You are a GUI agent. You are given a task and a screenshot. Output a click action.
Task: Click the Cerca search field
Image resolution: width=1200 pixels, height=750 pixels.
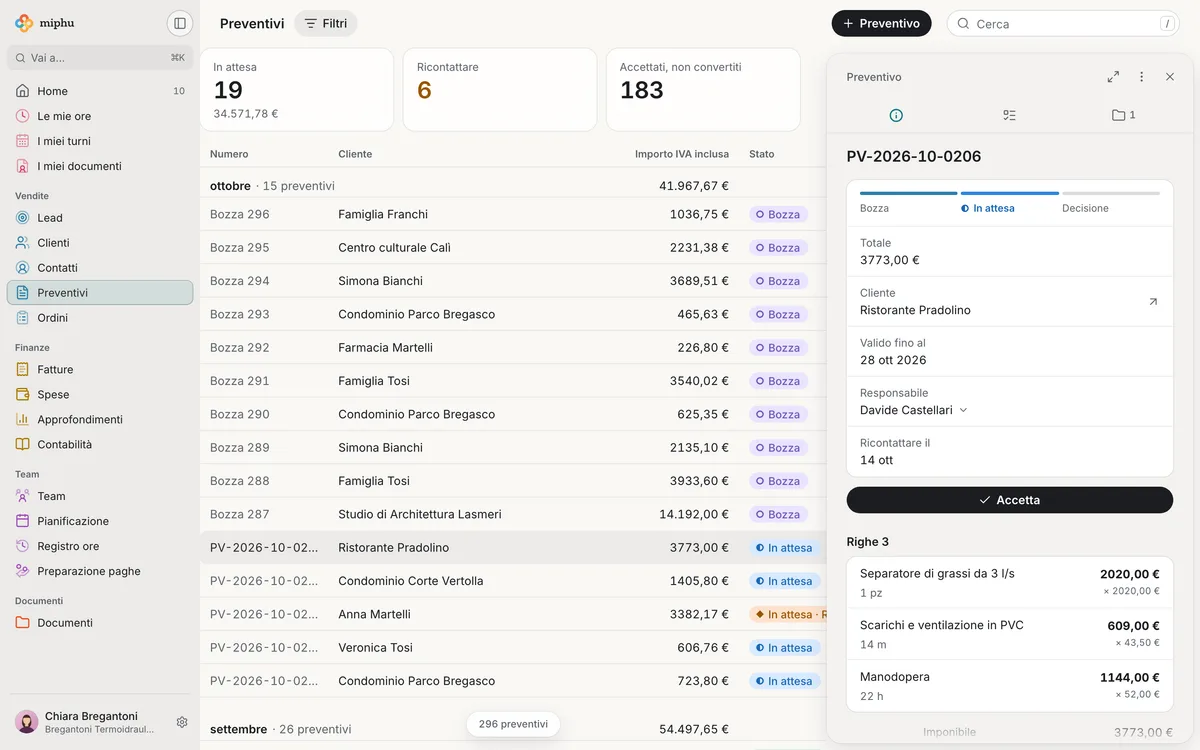1063,23
